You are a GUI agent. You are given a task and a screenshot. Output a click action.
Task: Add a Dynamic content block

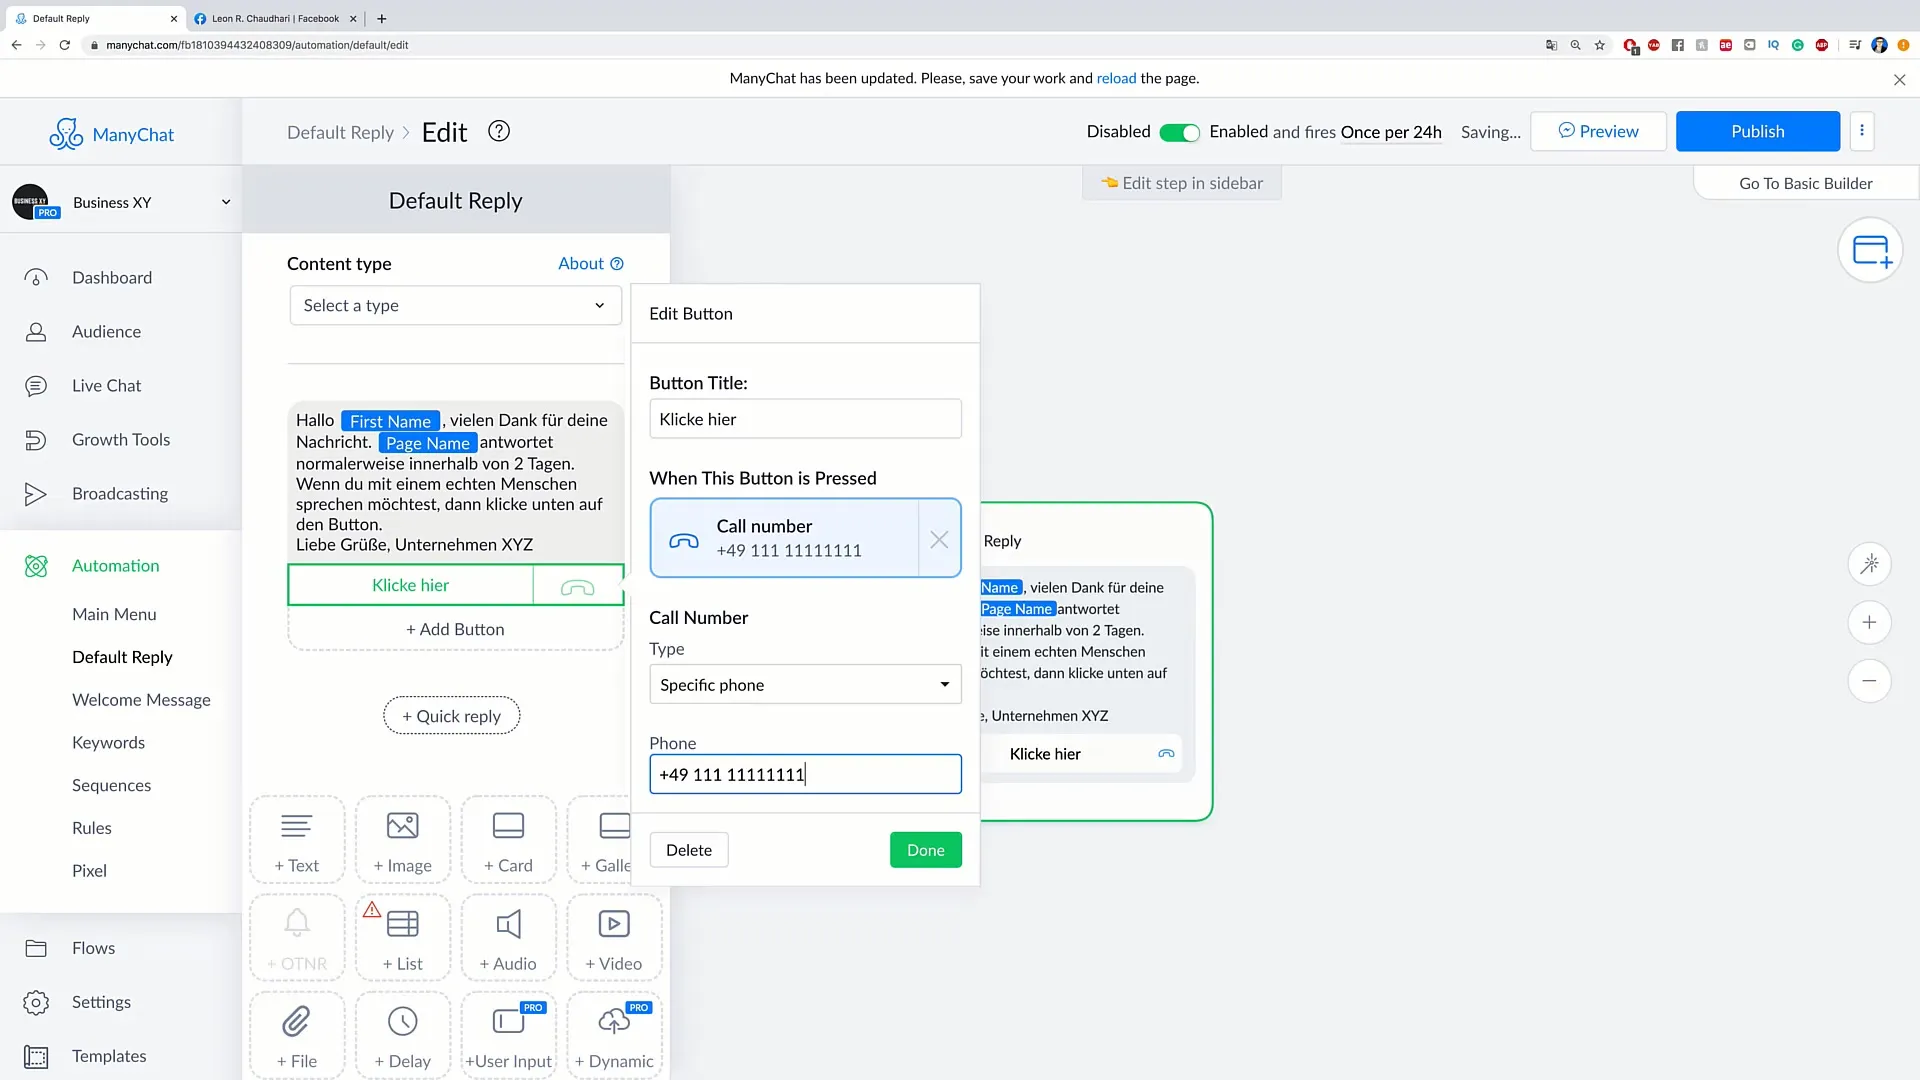pyautogui.click(x=614, y=1037)
